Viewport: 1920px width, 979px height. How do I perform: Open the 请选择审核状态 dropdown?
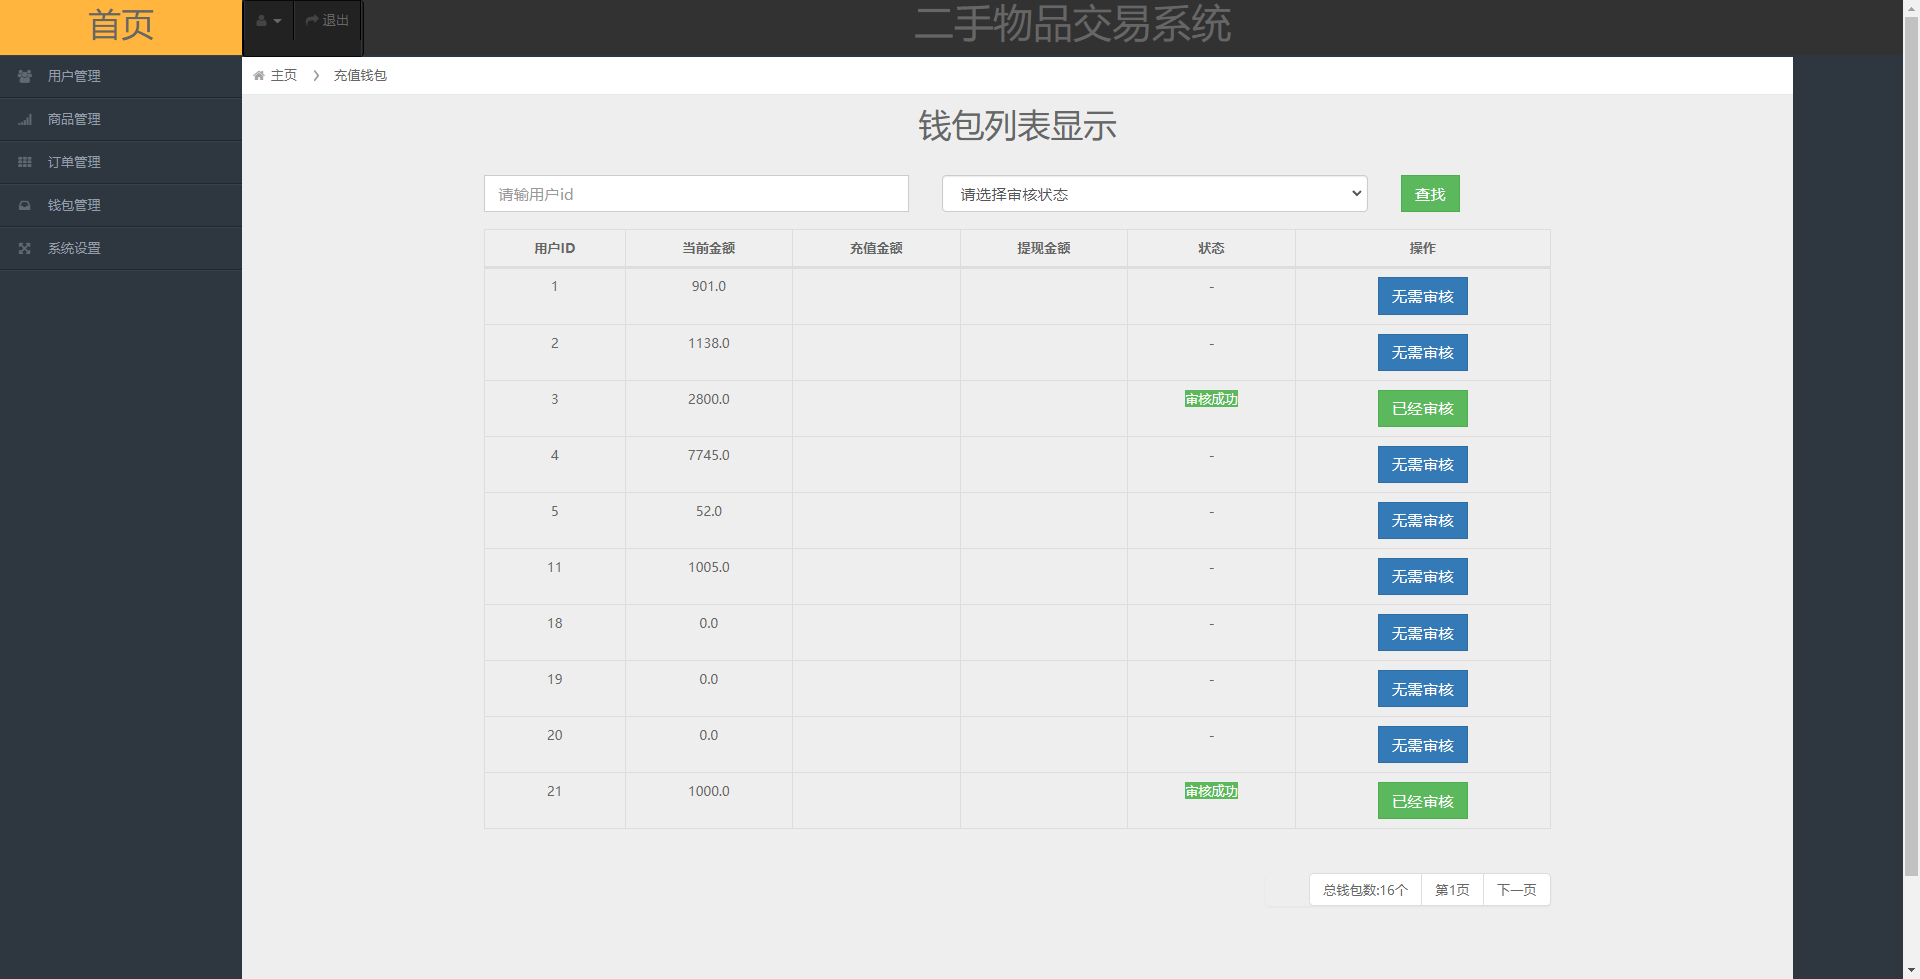[x=1153, y=193]
